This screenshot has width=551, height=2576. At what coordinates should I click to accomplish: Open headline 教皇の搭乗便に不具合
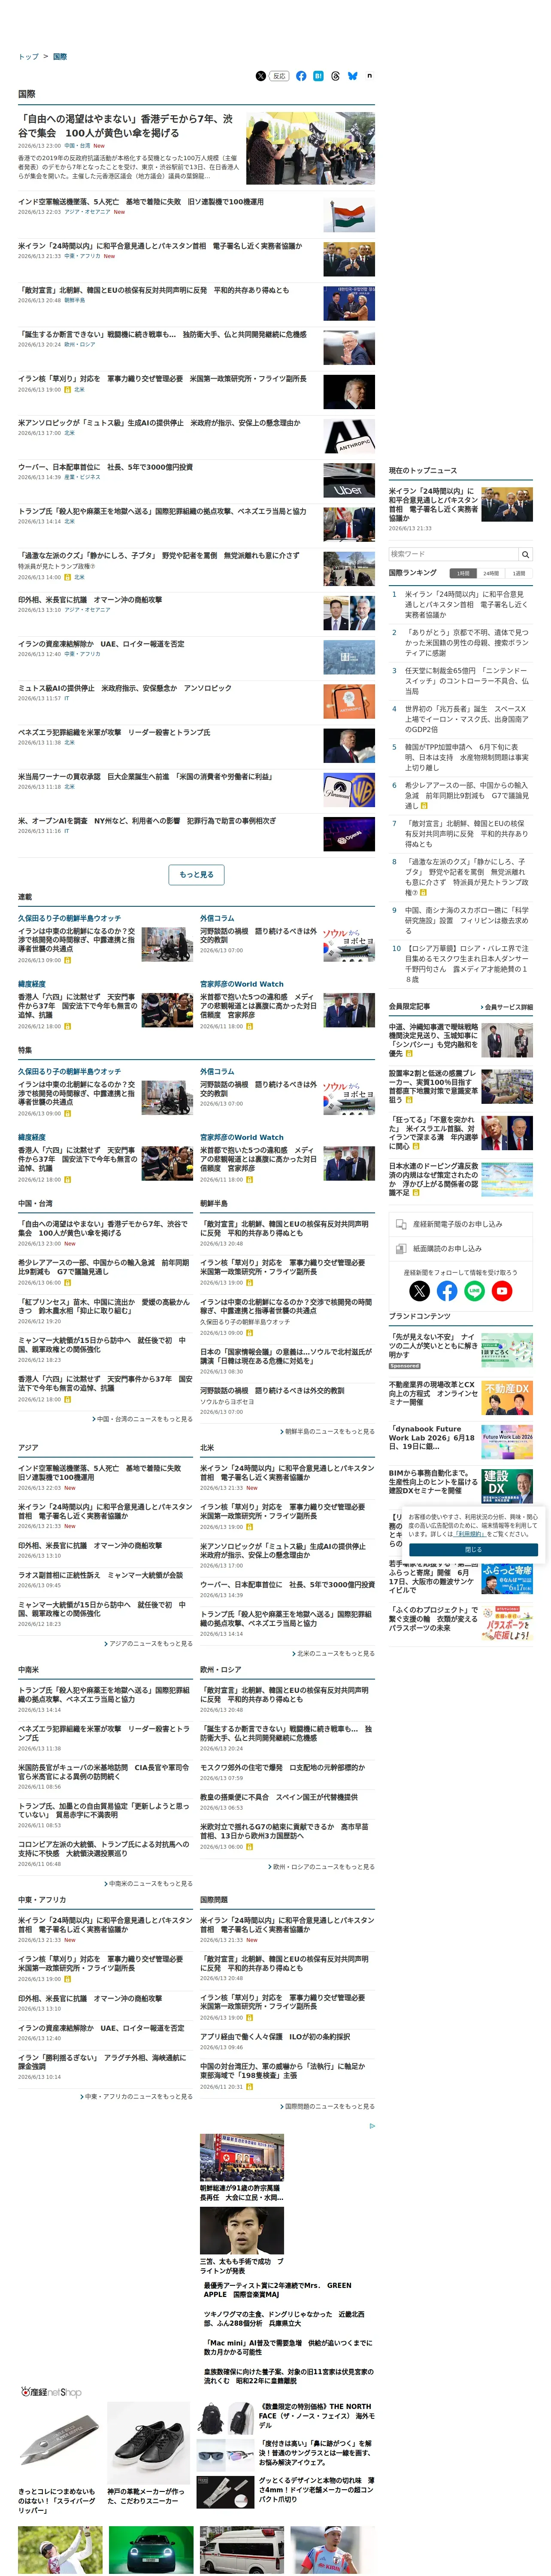[x=278, y=1797]
